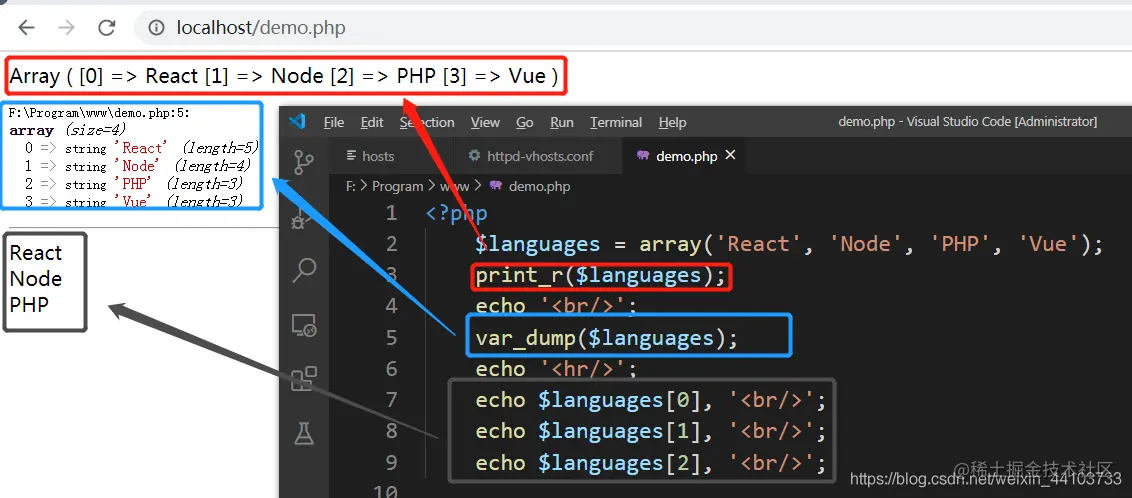
Task: Click the <?php opening tag
Action: (456, 214)
